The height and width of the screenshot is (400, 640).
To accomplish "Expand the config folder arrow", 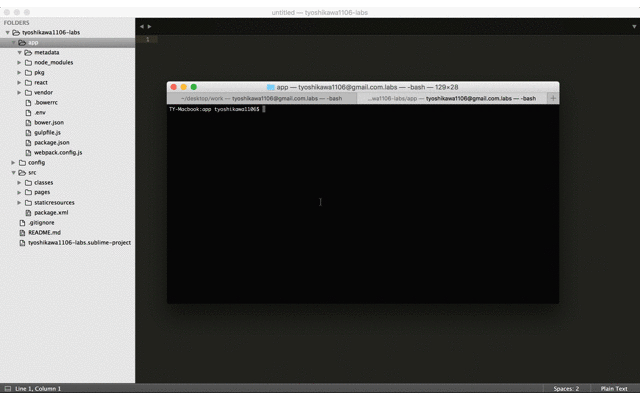I will (x=13, y=162).
